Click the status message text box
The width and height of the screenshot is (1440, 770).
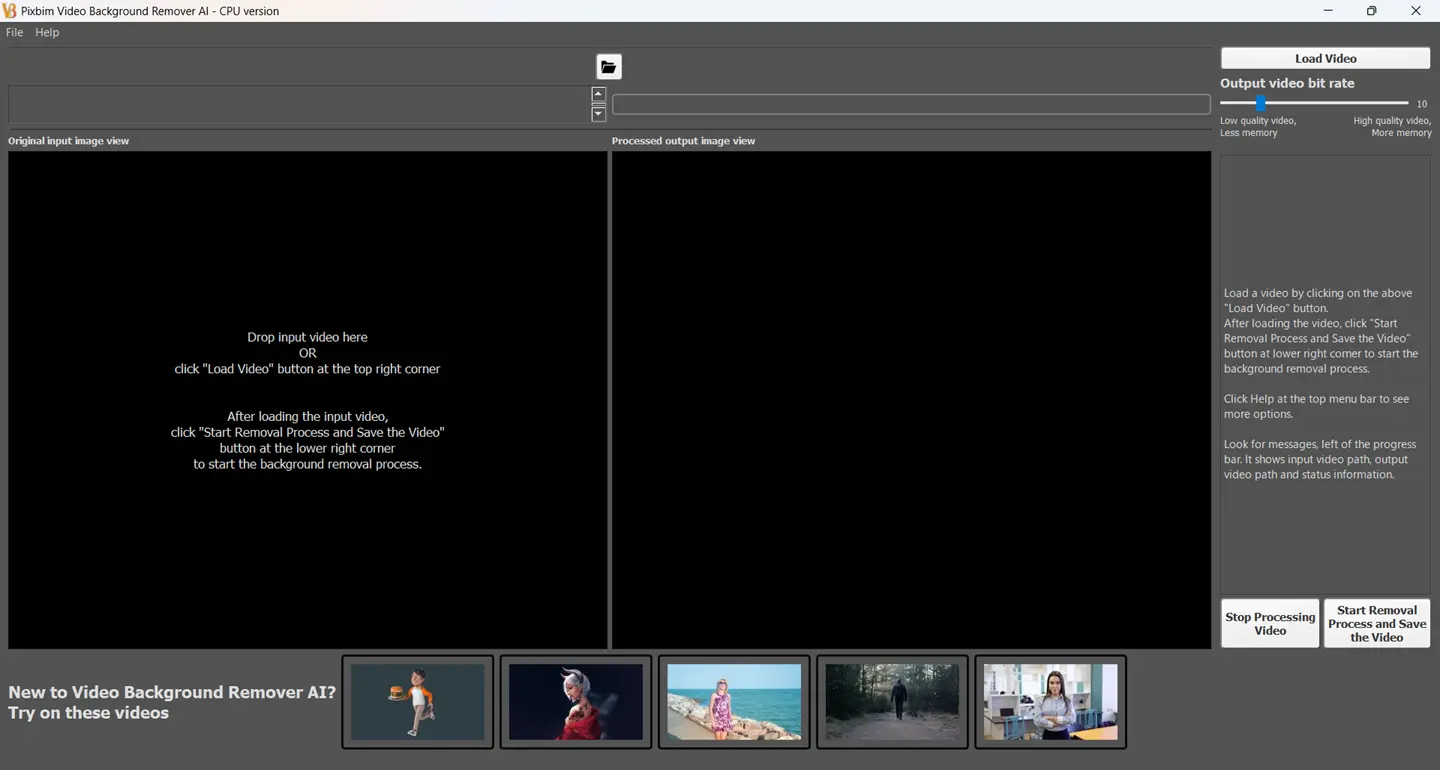pos(299,104)
